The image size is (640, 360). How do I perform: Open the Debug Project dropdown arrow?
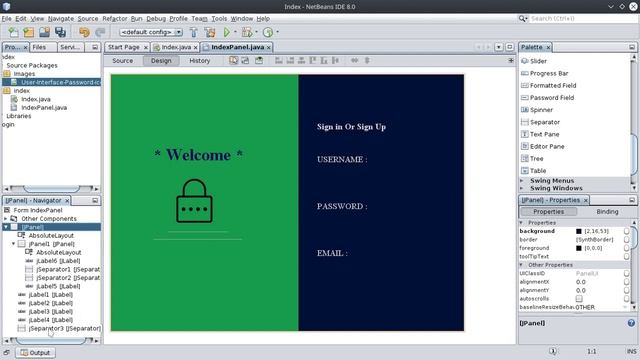(256, 32)
